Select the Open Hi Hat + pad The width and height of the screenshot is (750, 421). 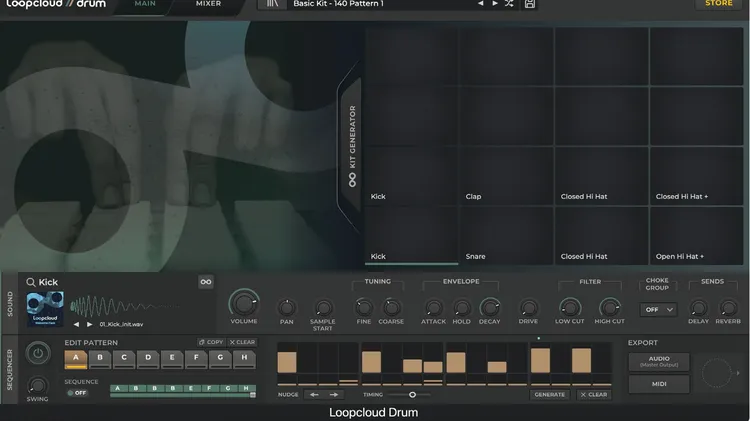pos(696,235)
